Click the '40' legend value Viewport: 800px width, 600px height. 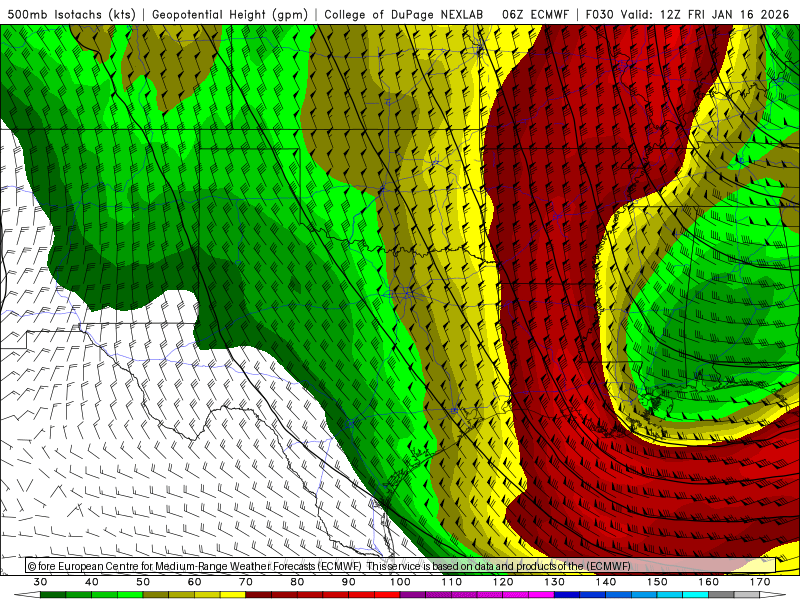(91, 582)
